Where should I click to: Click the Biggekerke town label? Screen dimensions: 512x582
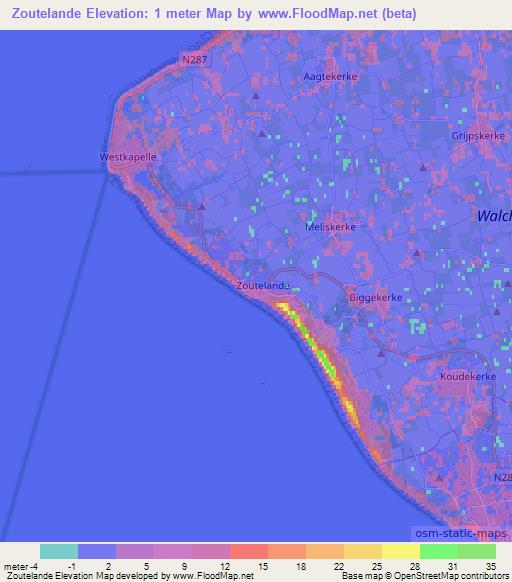point(376,297)
